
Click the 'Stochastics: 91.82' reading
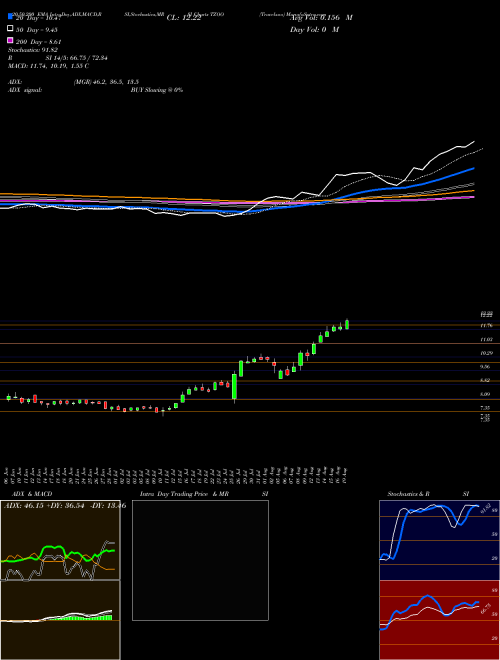[x=33, y=50]
